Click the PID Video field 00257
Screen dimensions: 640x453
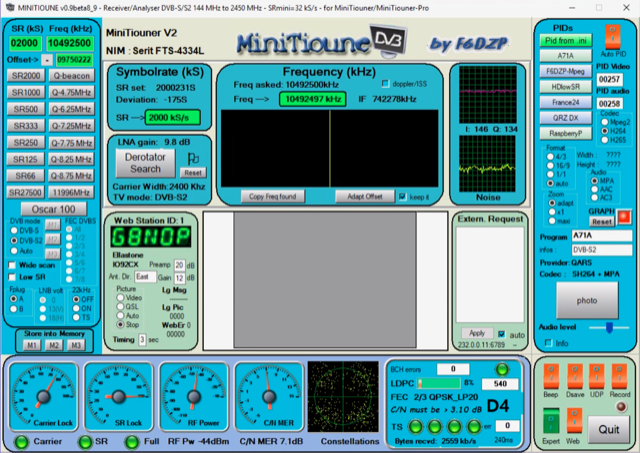click(609, 79)
